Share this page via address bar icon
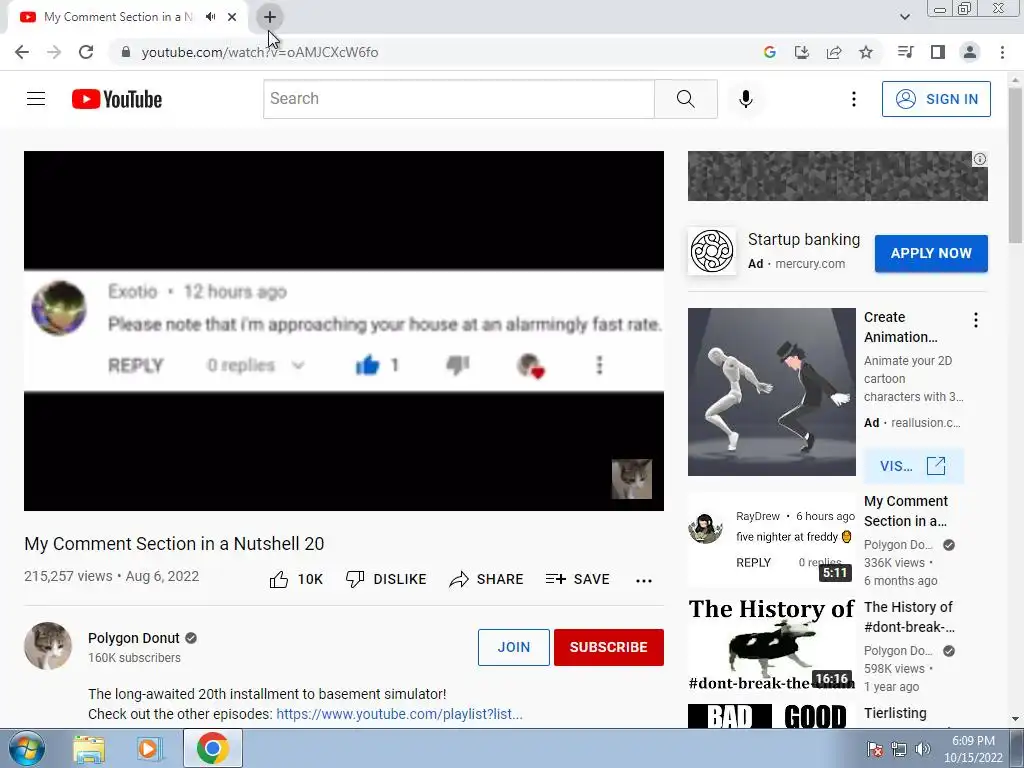This screenshot has width=1024, height=768. 834,52
